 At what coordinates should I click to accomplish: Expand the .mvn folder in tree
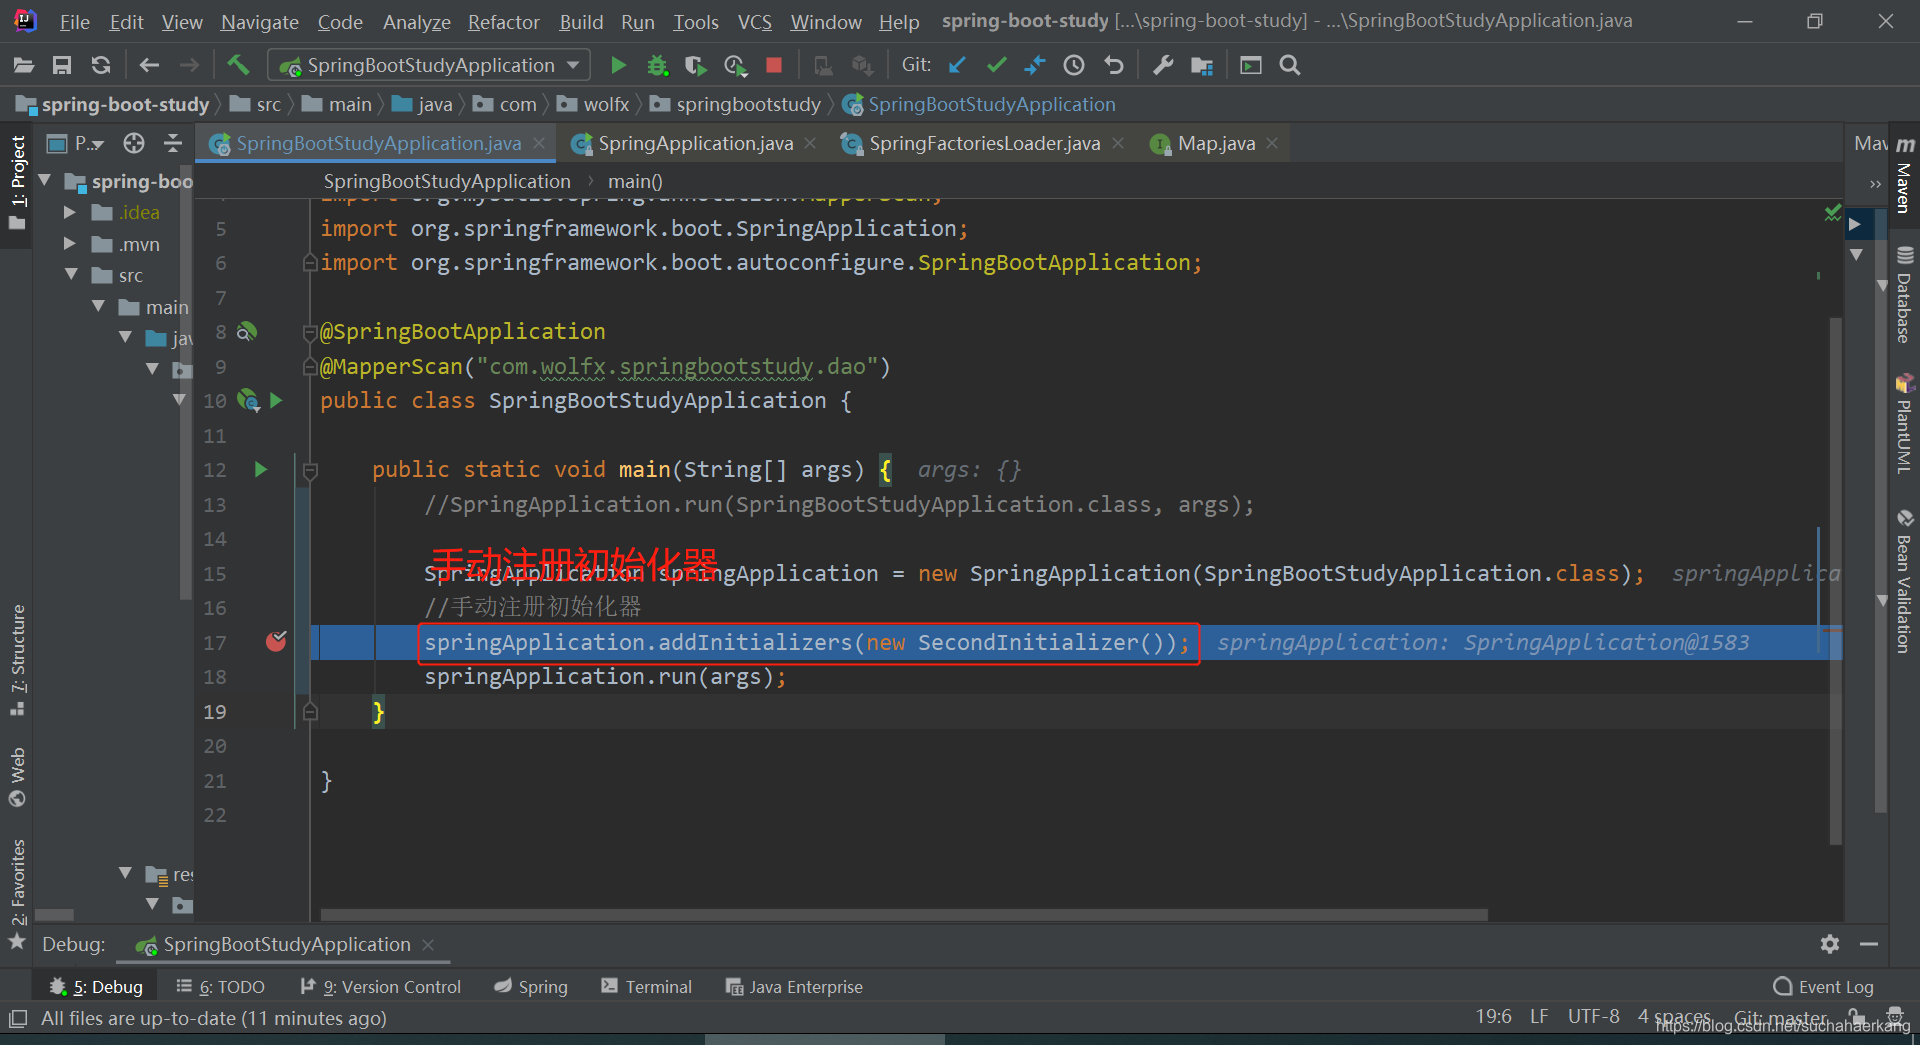69,244
